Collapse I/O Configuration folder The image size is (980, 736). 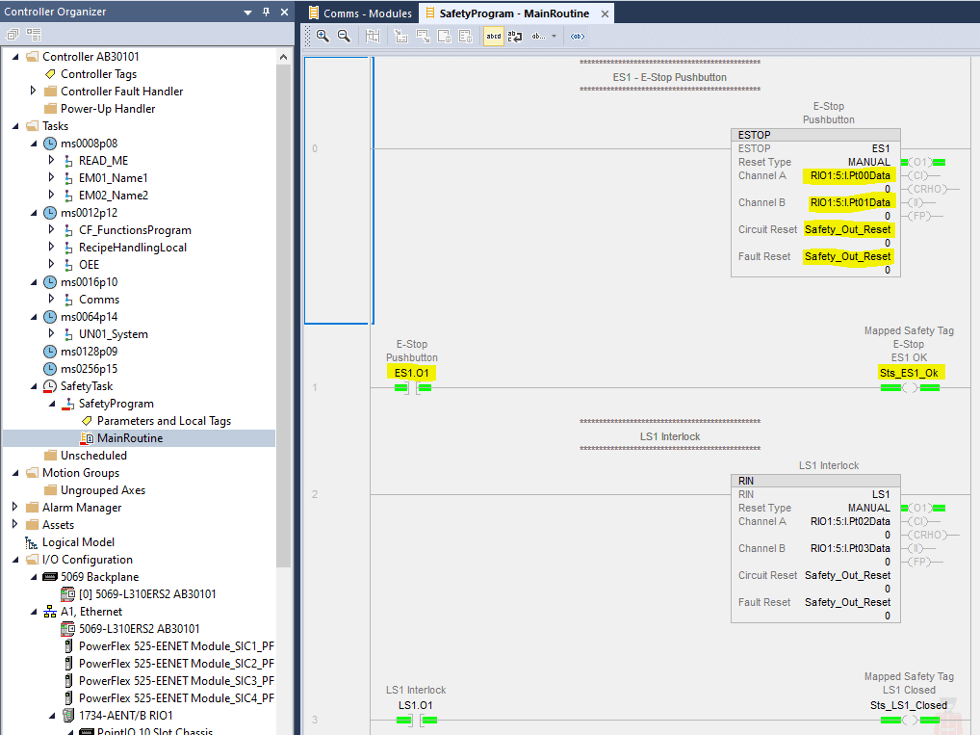16,560
